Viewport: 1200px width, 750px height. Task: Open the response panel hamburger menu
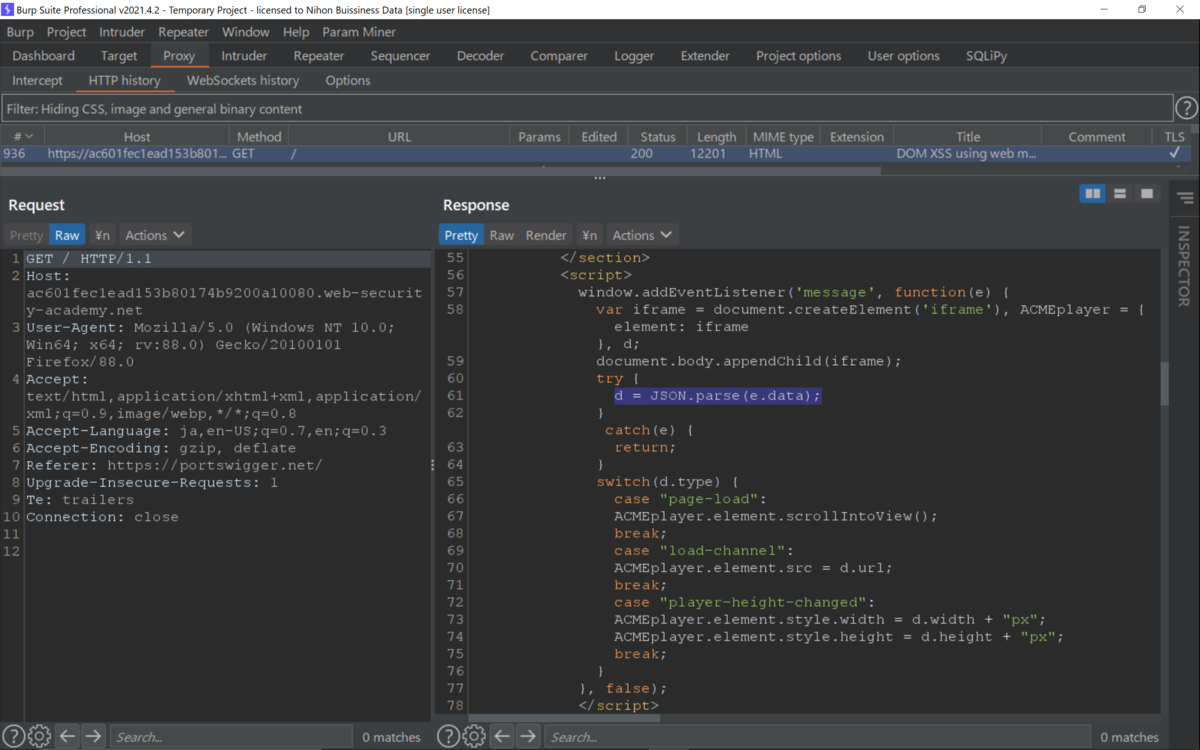(1184, 198)
